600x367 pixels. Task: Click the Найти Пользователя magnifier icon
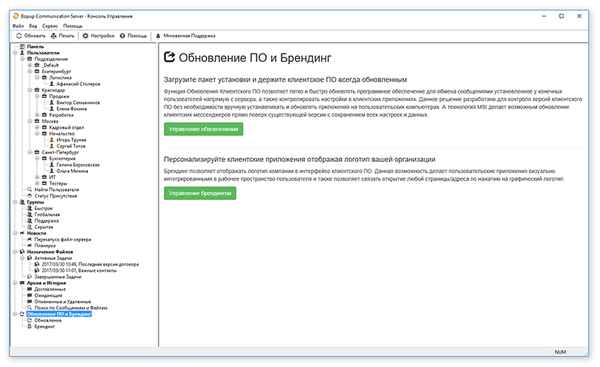pos(29,189)
